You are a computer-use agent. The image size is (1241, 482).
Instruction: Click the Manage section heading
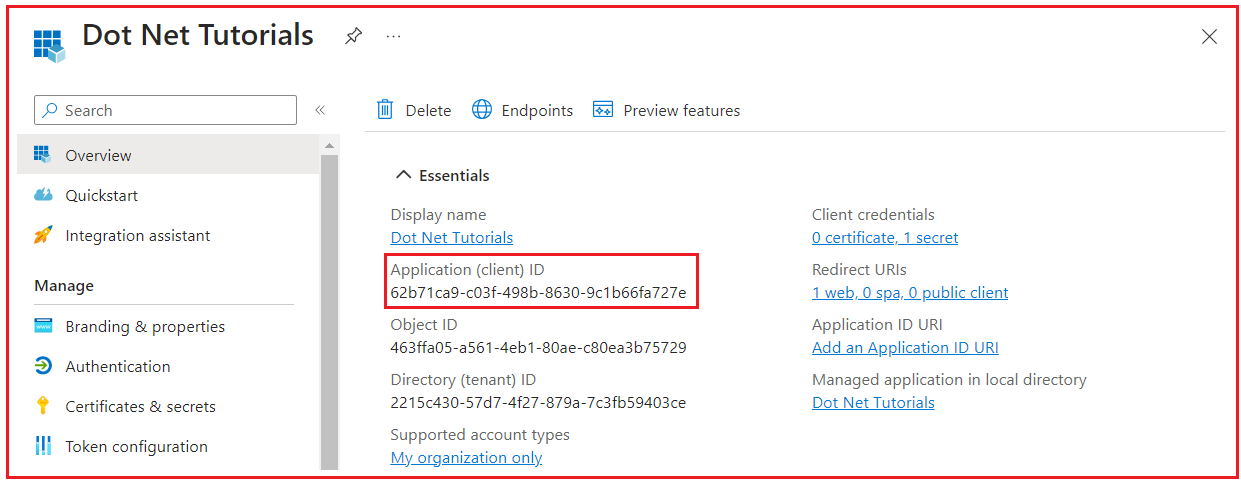pyautogui.click(x=64, y=286)
